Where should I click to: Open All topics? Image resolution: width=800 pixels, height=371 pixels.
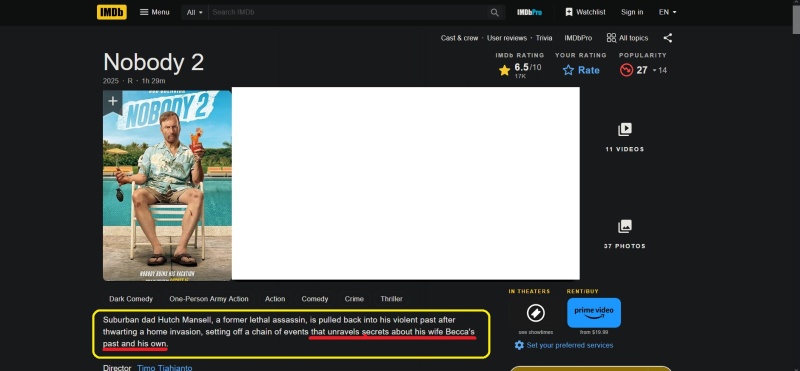point(627,38)
